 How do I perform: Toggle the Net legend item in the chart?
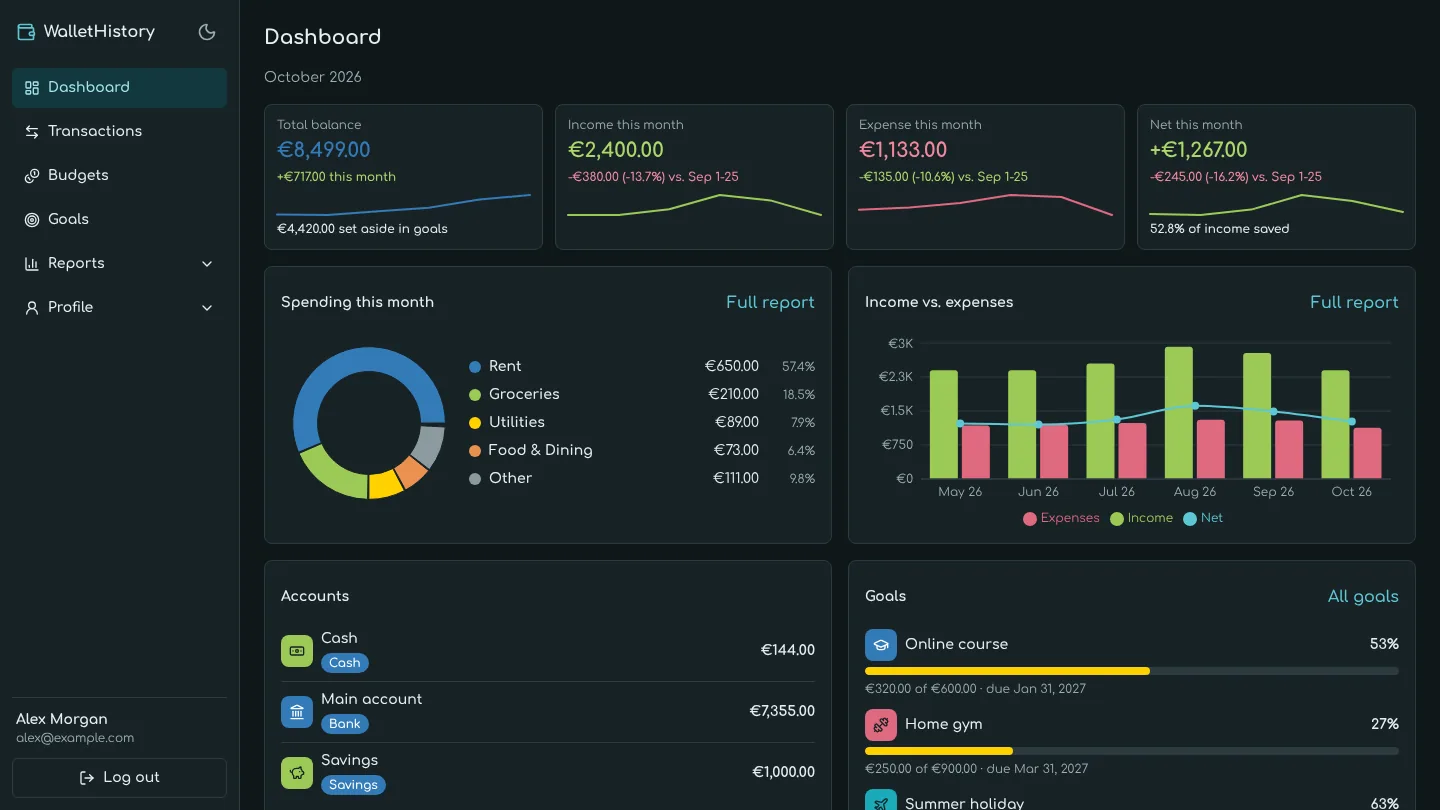(1203, 519)
